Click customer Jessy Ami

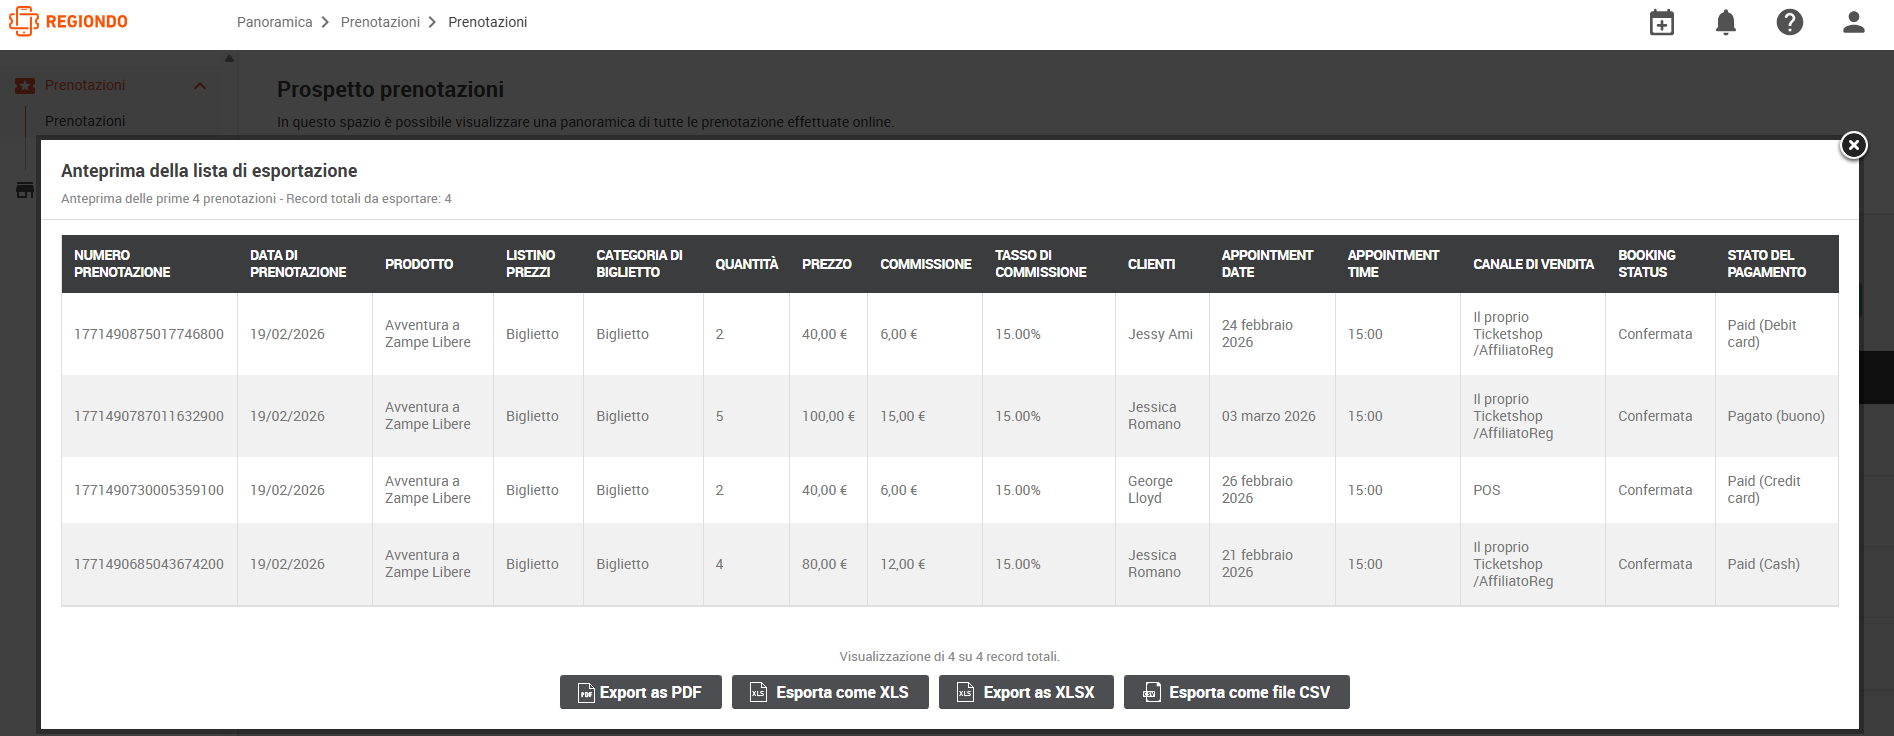[1160, 334]
